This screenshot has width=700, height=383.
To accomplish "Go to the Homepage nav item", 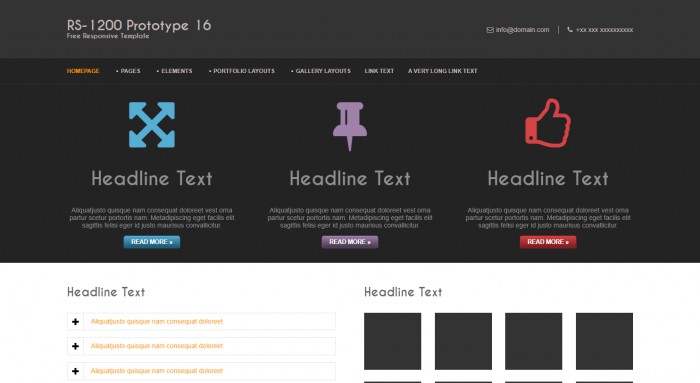I will pyautogui.click(x=83, y=71).
